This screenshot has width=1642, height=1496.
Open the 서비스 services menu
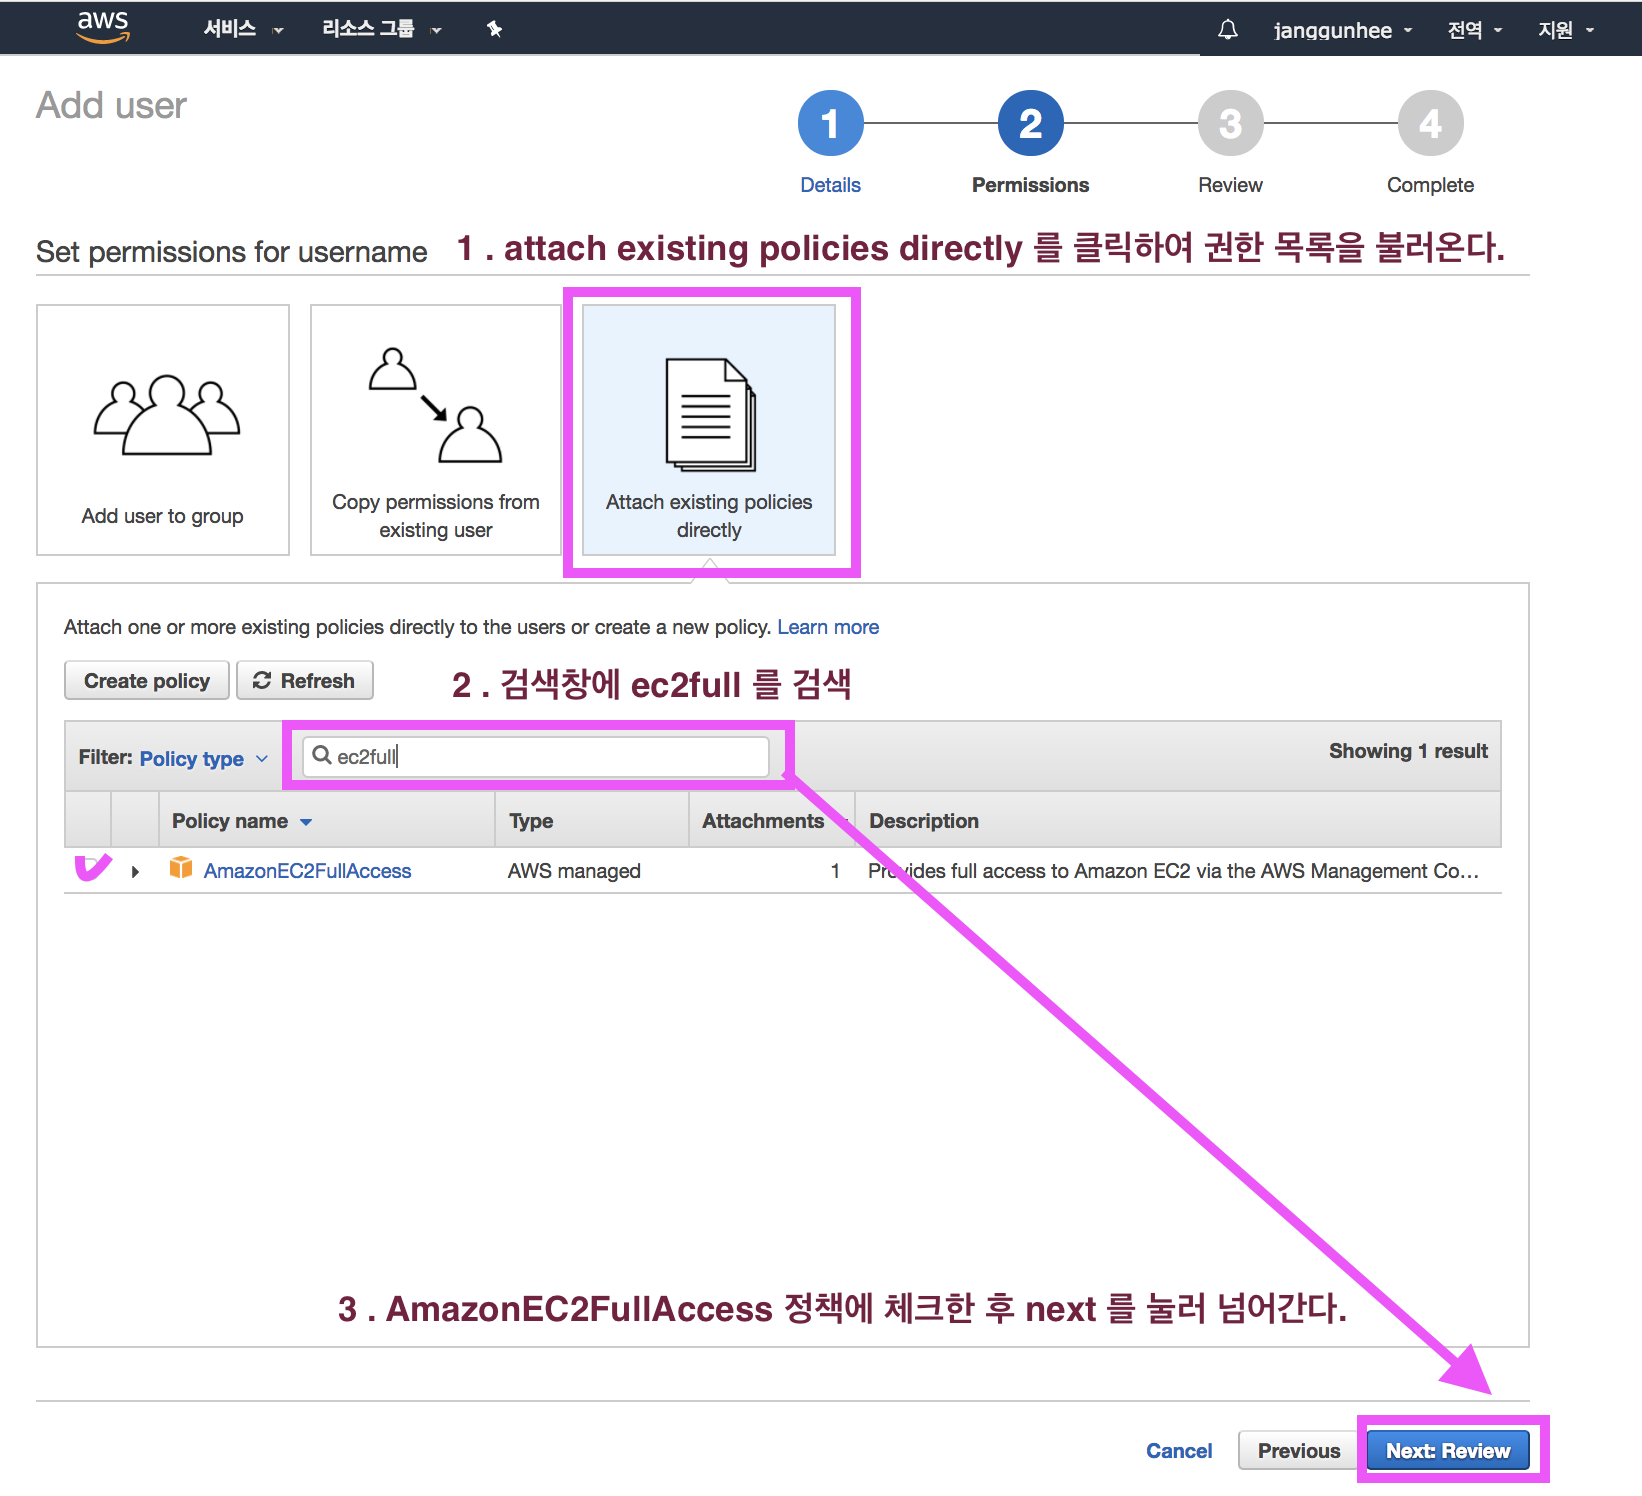pyautogui.click(x=243, y=29)
